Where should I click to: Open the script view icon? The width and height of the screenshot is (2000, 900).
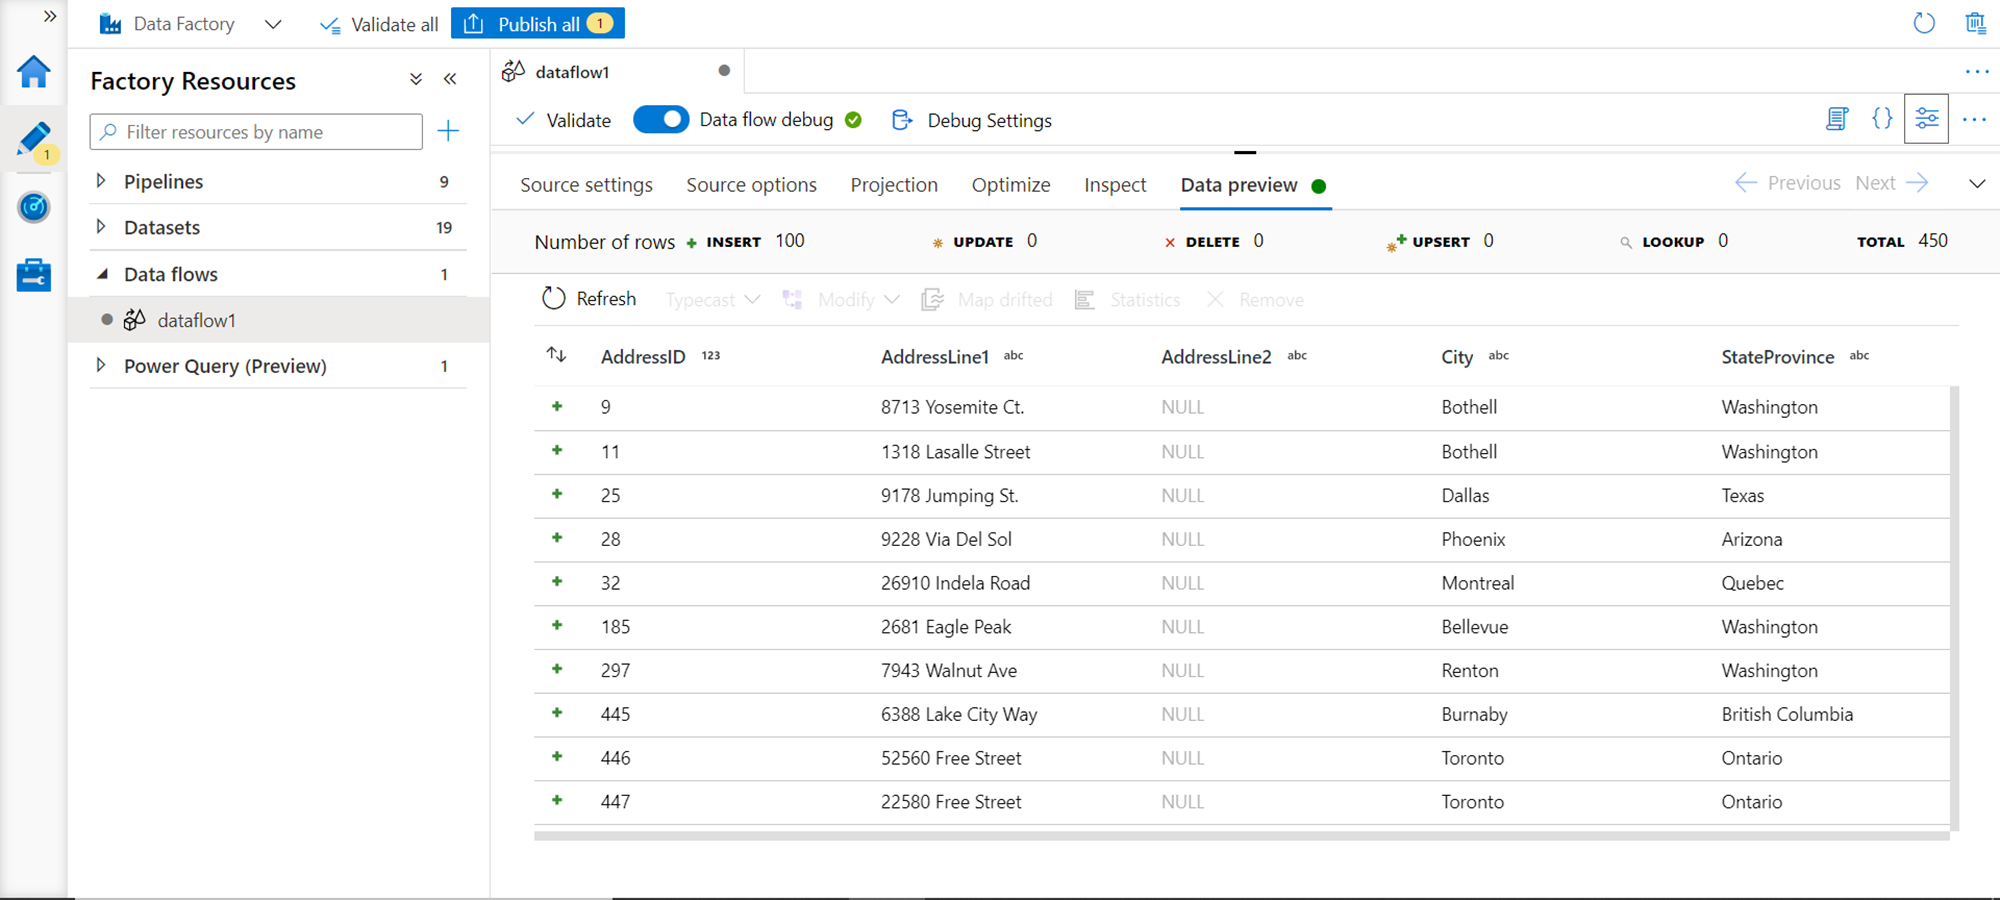1837,119
